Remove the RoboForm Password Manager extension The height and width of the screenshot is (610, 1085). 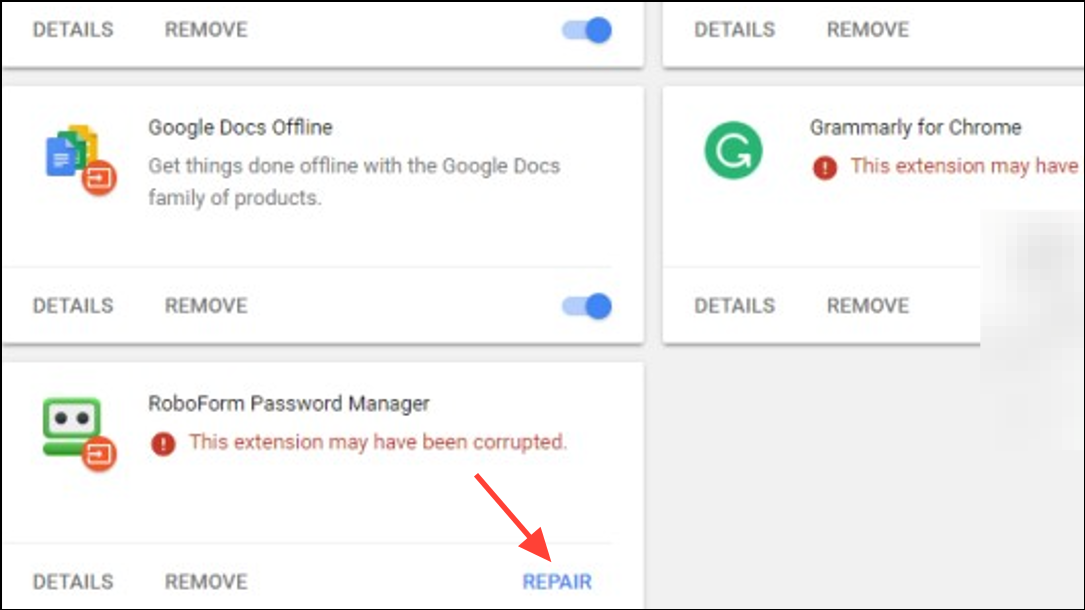[206, 582]
